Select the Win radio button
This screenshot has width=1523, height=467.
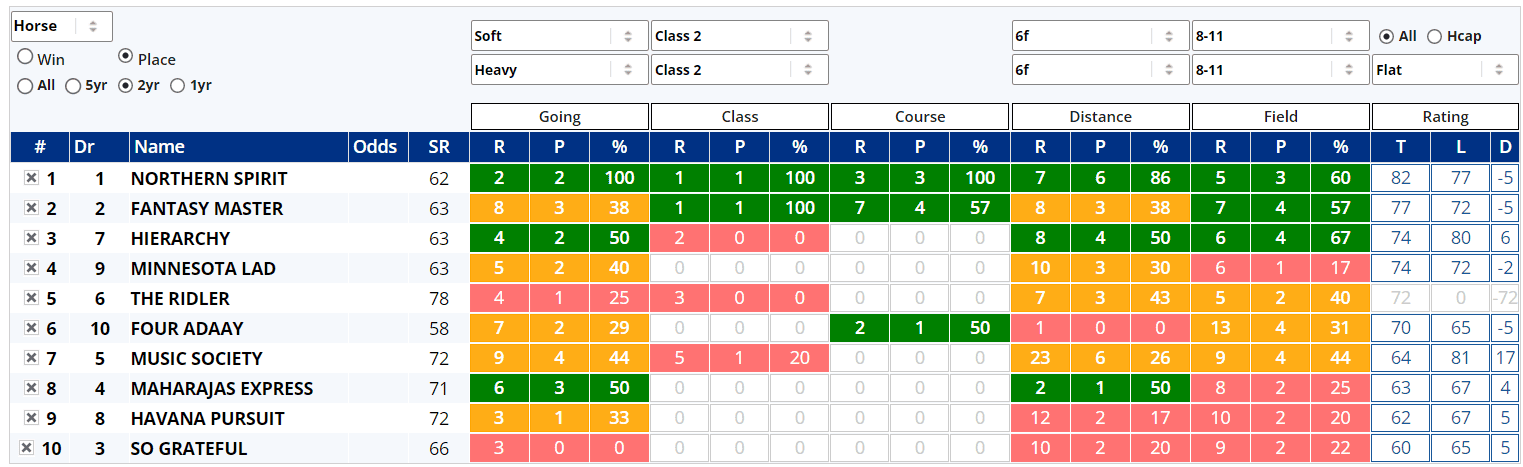tap(25, 58)
